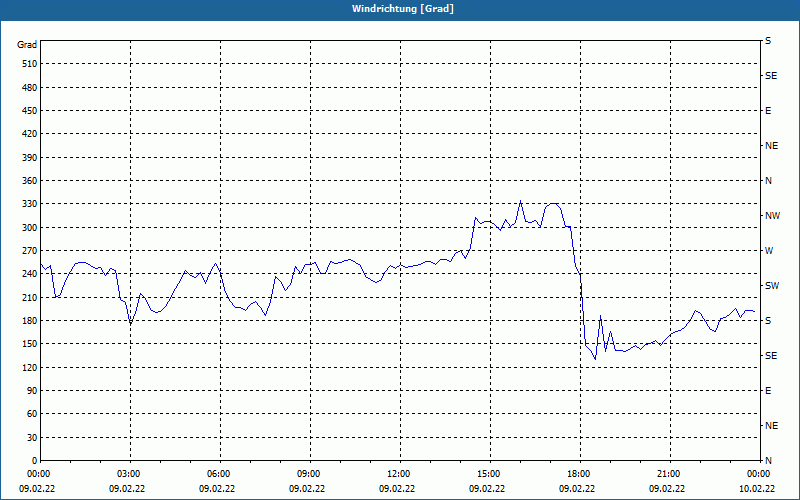Viewport: 800px width, 500px height.
Task: Click the chart title "Windrichtung [Grad]"
Action: (x=403, y=9)
